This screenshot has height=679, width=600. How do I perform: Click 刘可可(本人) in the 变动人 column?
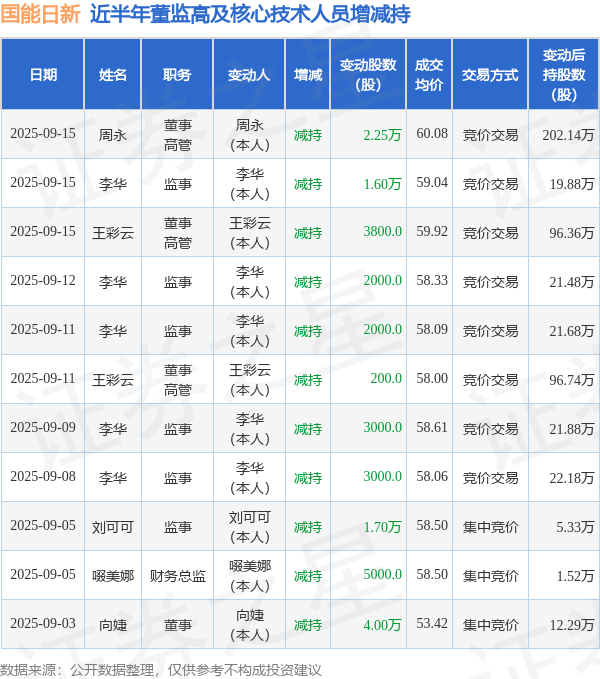(x=249, y=527)
